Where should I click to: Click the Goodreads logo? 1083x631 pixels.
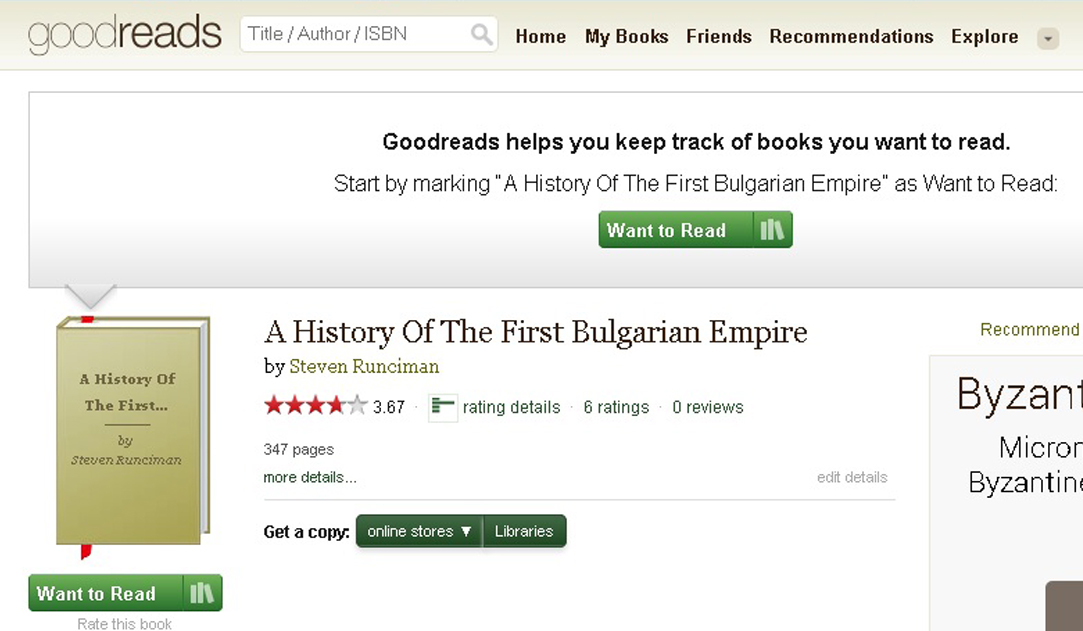(125, 35)
